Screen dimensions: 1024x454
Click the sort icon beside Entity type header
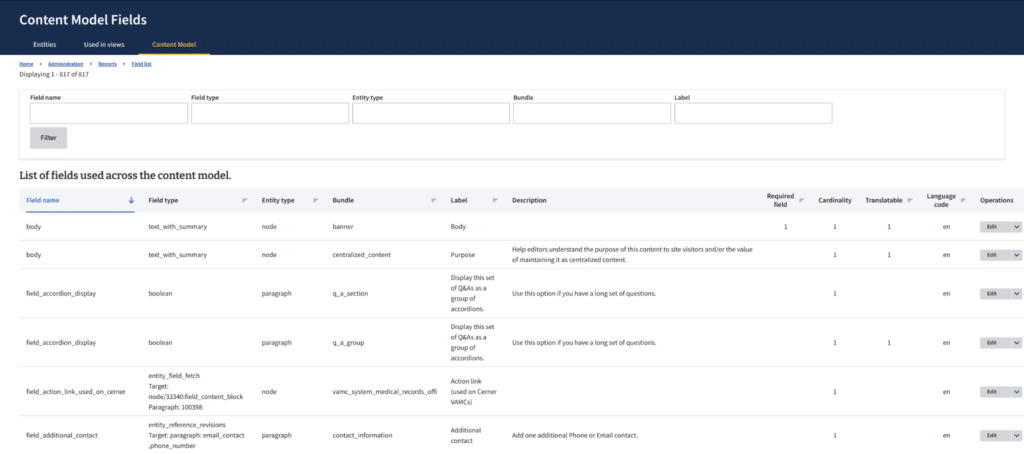315,201
